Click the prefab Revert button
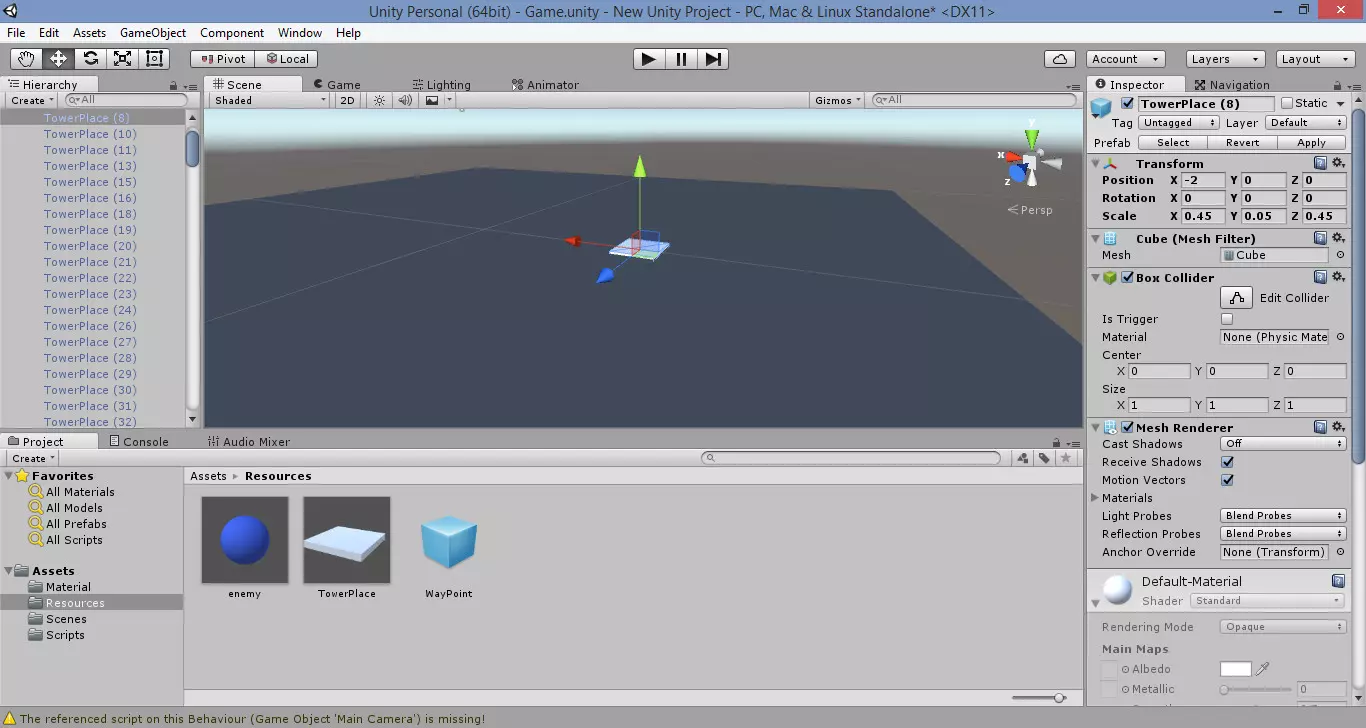This screenshot has height=728, width=1366. 1242,143
